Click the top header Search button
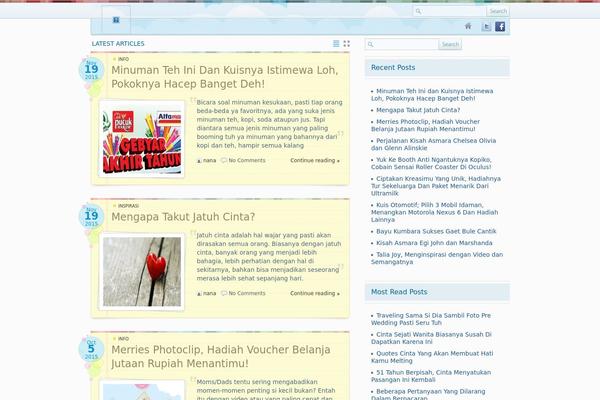600x400 pixels. point(498,11)
